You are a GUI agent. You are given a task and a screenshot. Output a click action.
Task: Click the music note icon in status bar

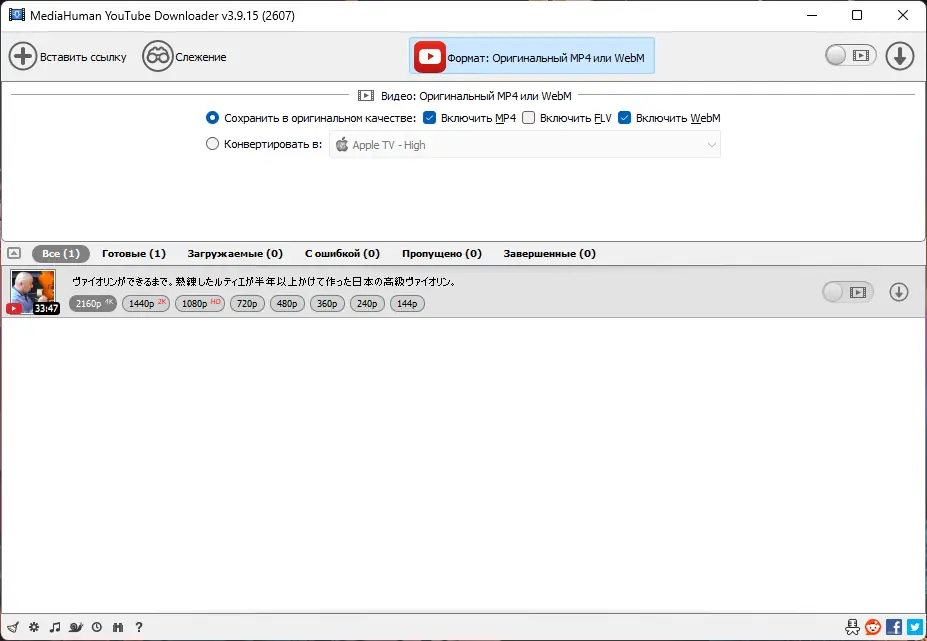(55, 627)
